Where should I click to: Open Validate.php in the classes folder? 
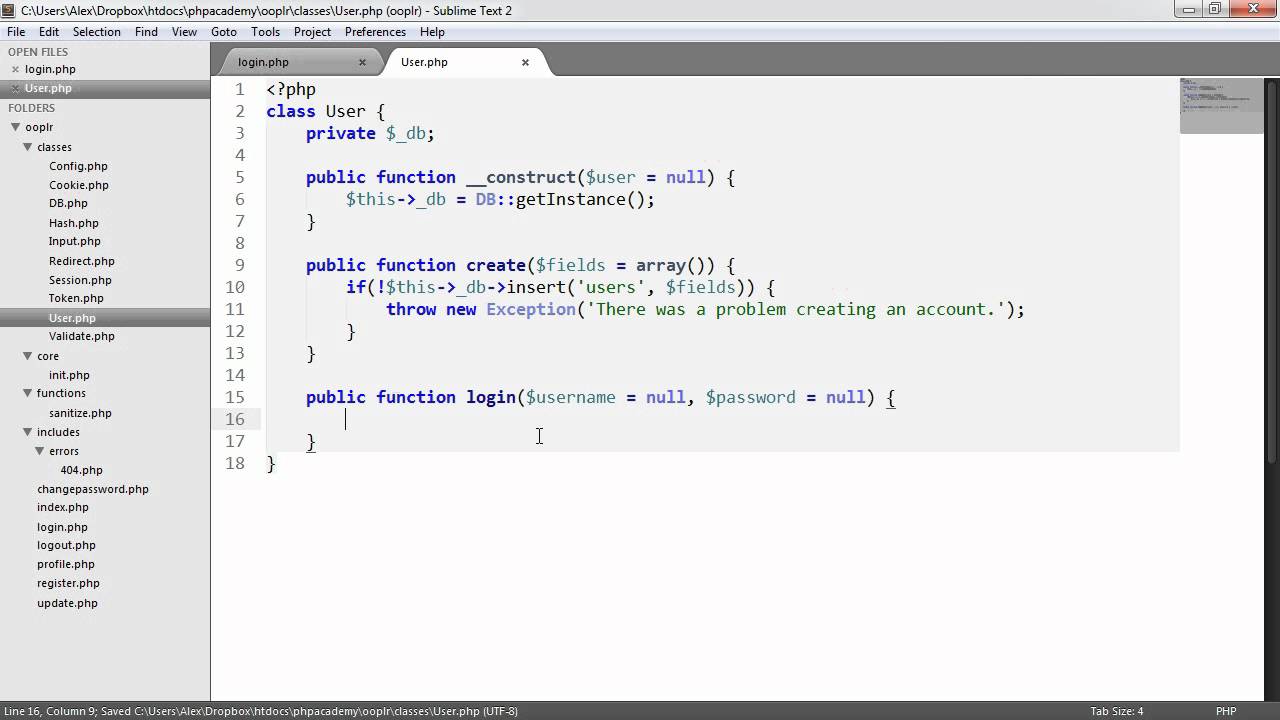click(81, 337)
